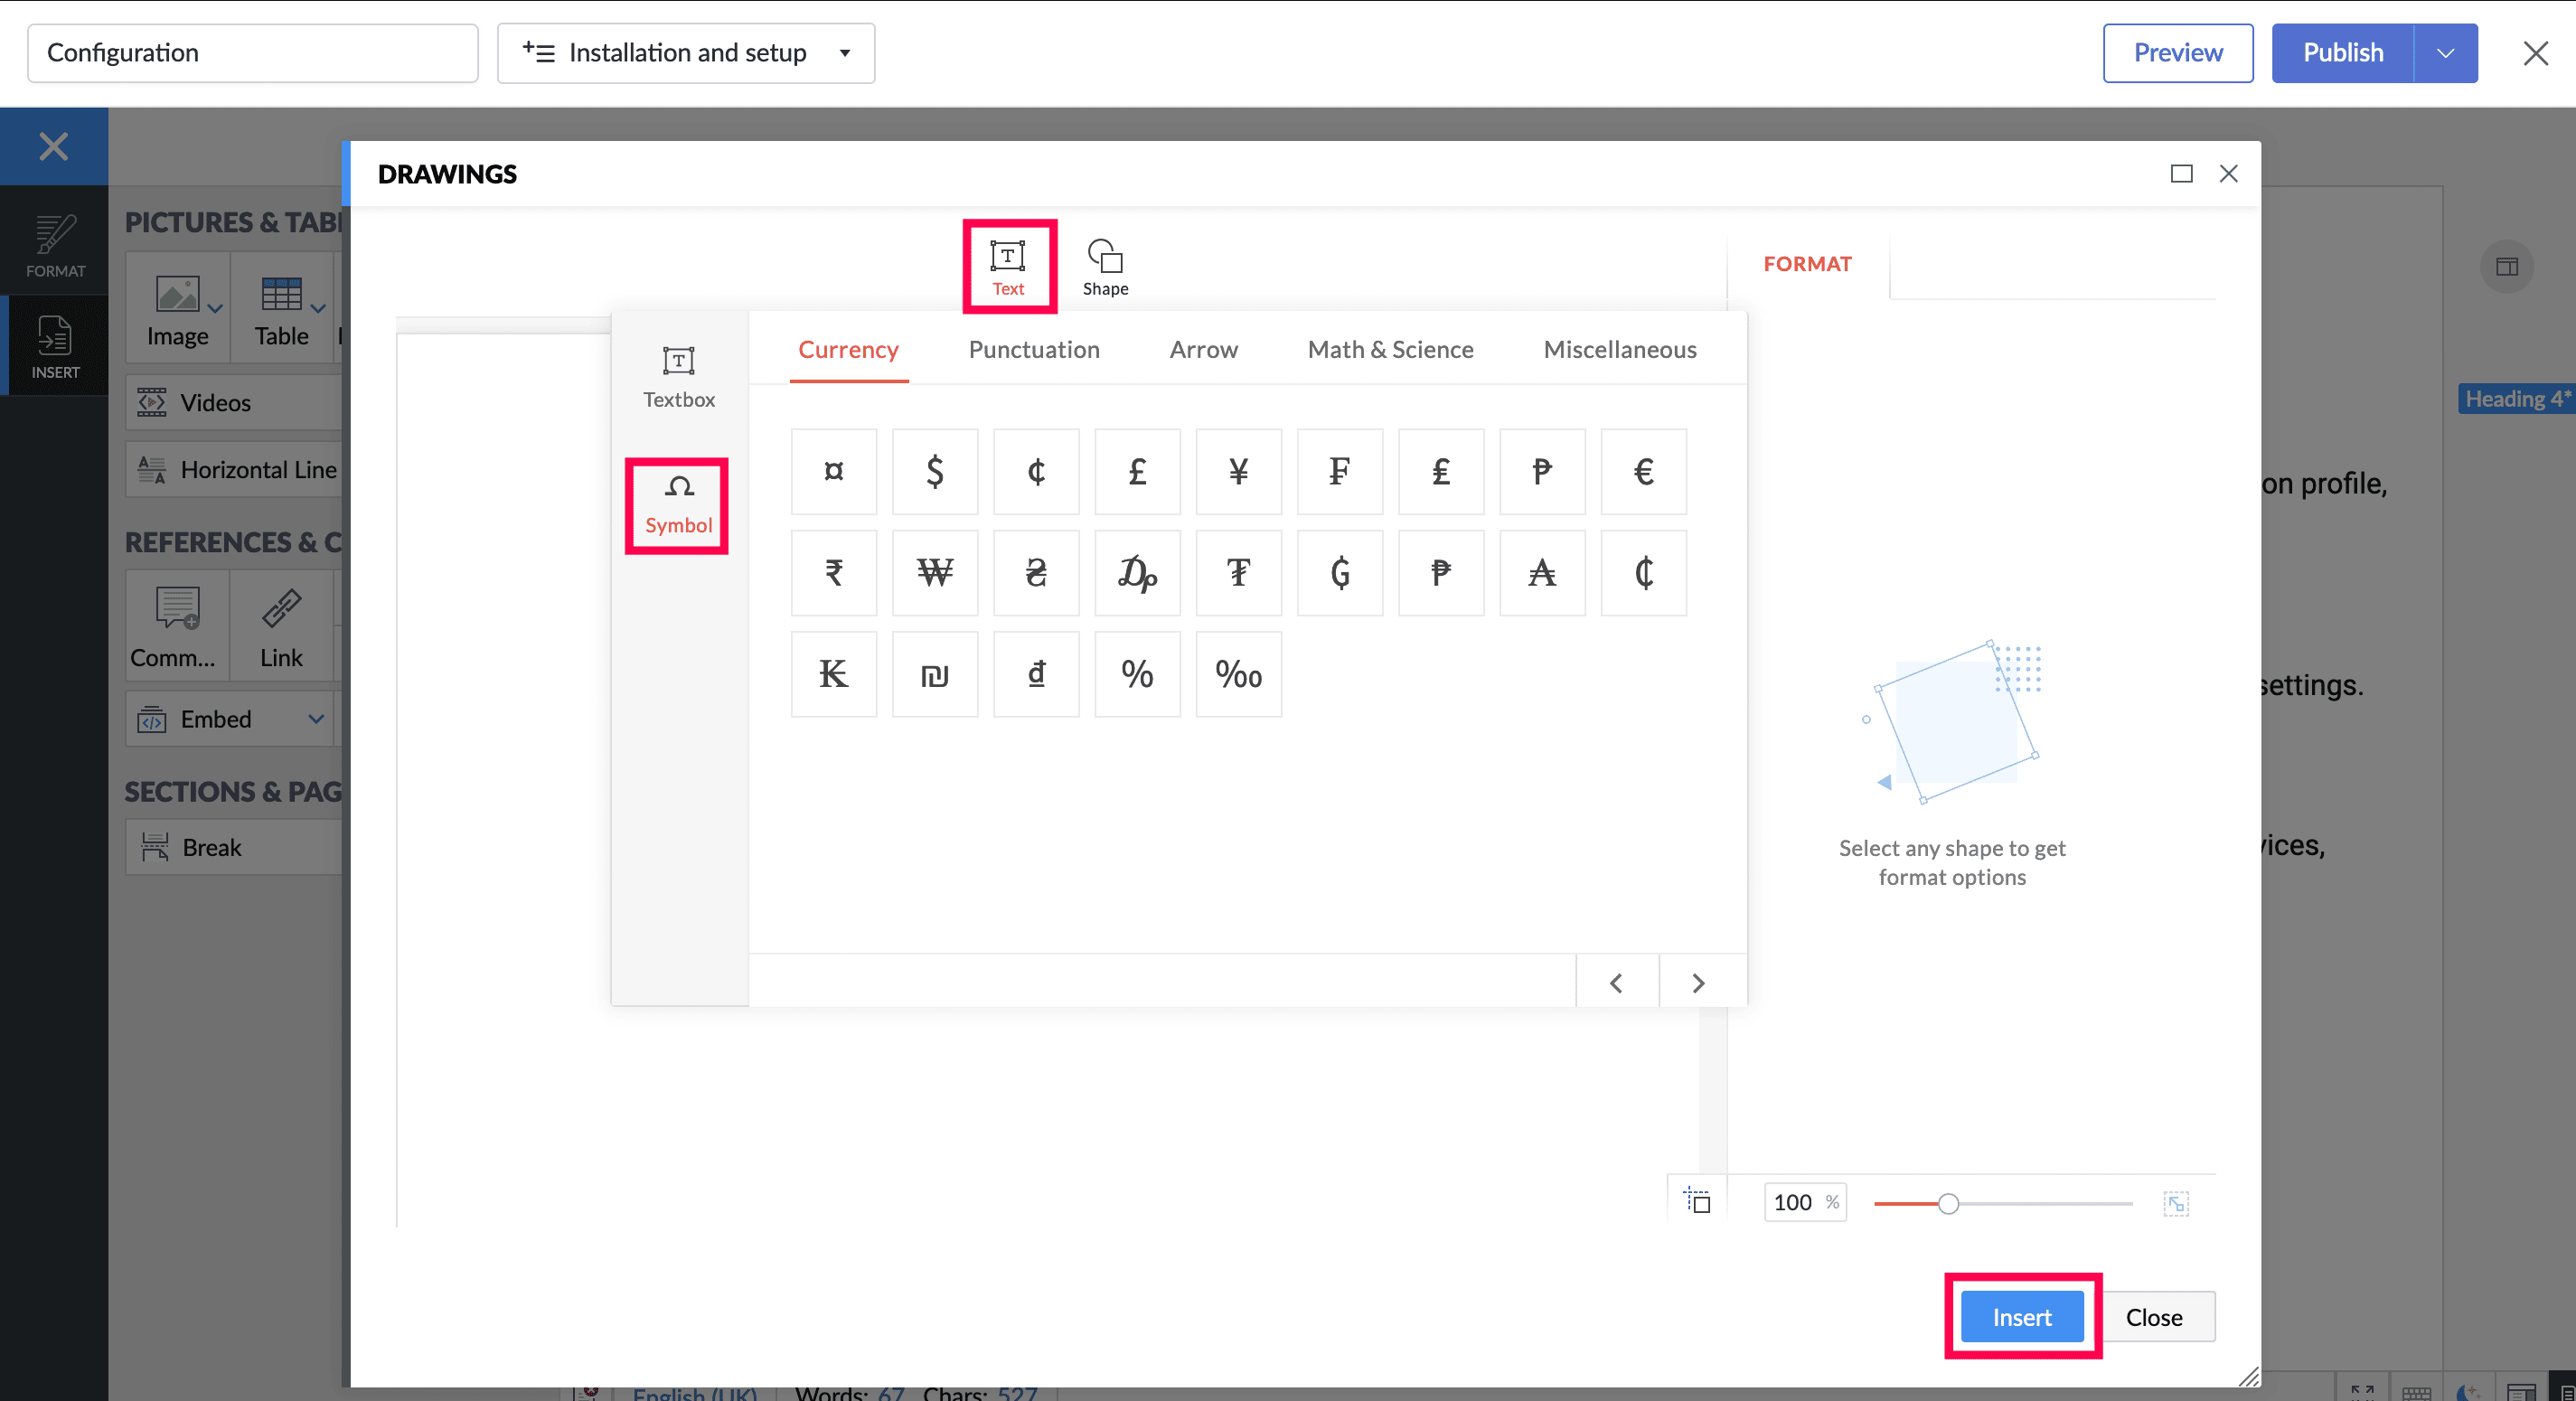Click the Preview button
Viewport: 2576px width, 1401px height.
click(2177, 53)
